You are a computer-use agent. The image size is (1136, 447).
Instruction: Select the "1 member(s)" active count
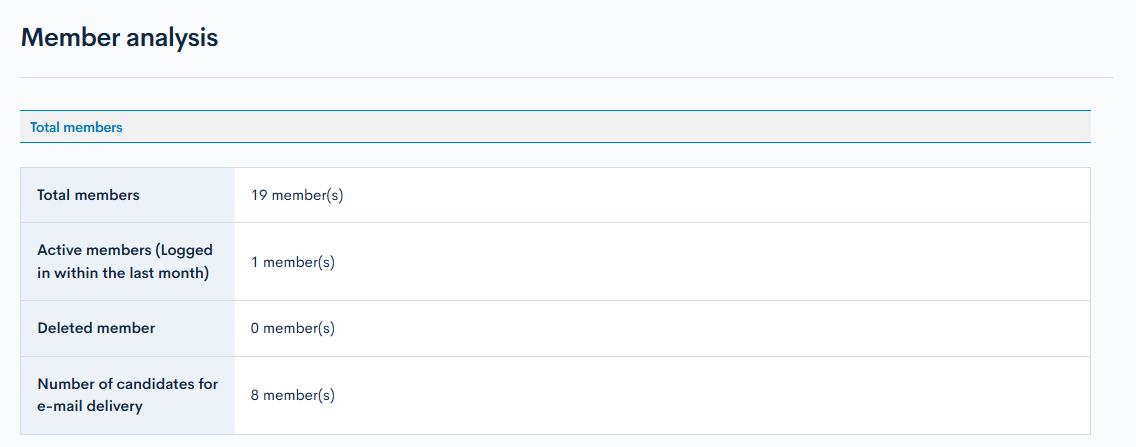(293, 262)
